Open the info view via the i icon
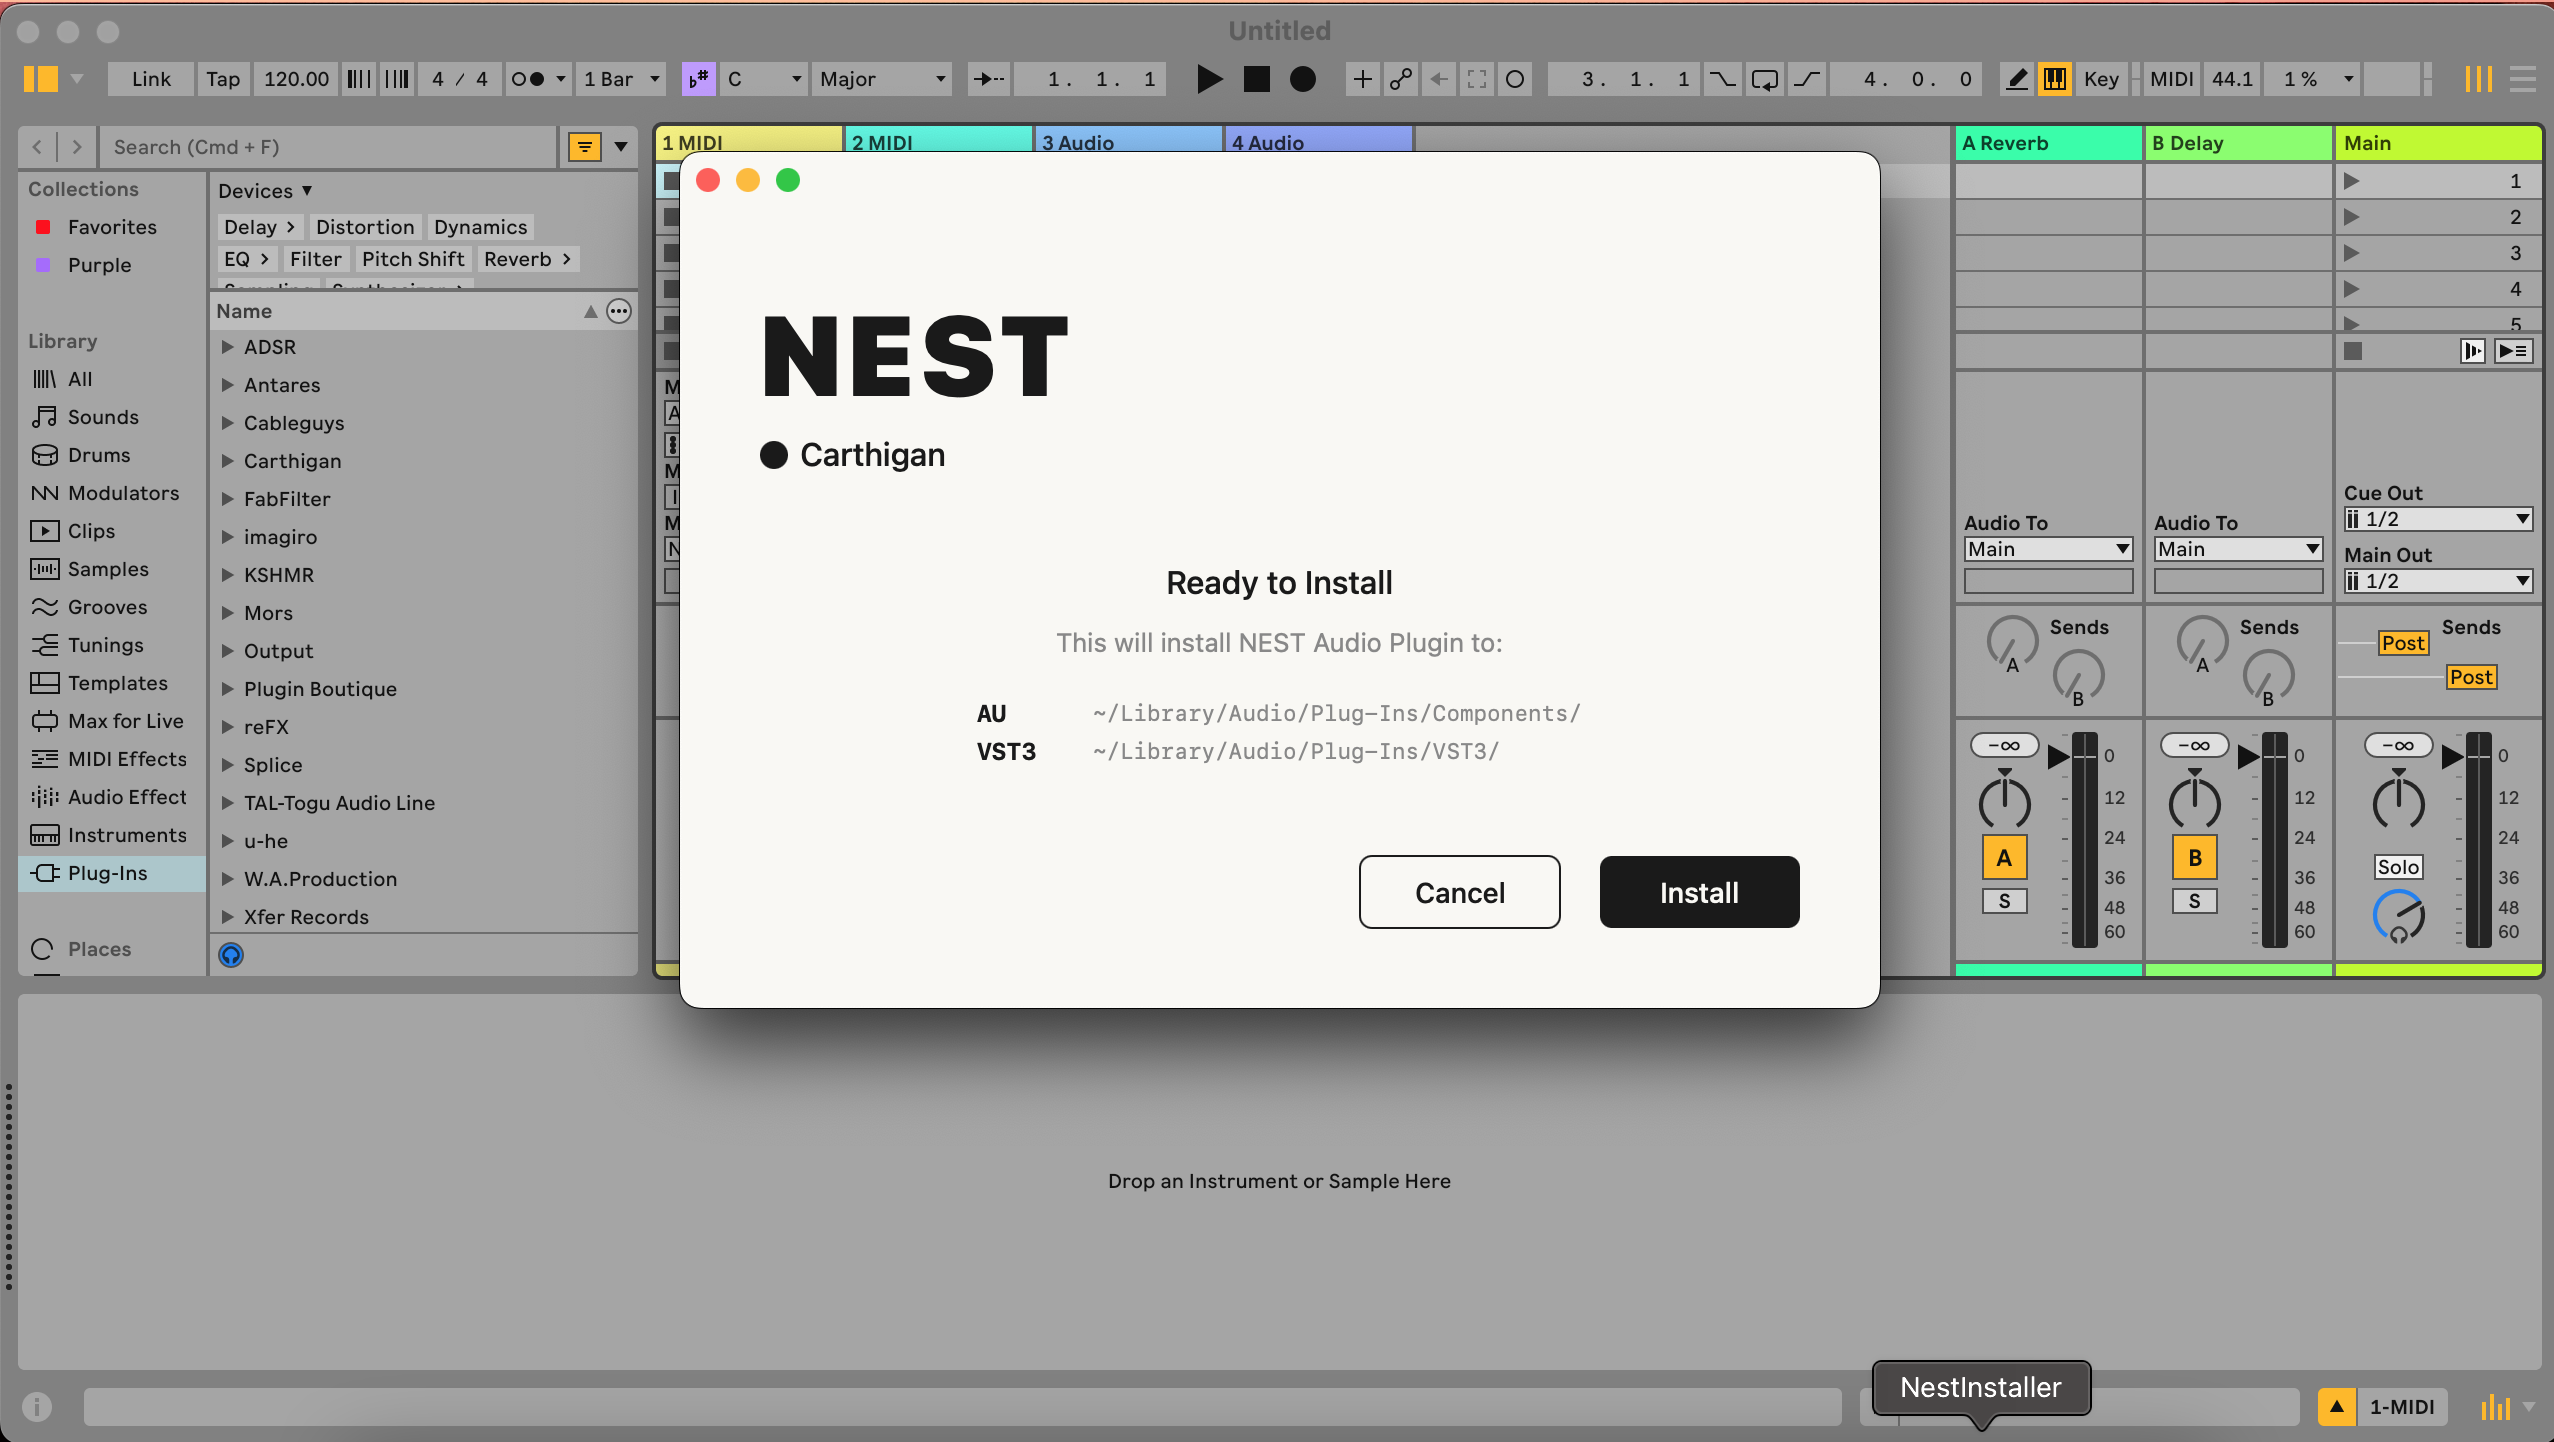Viewport: 2554px width, 1442px height. (x=37, y=1407)
